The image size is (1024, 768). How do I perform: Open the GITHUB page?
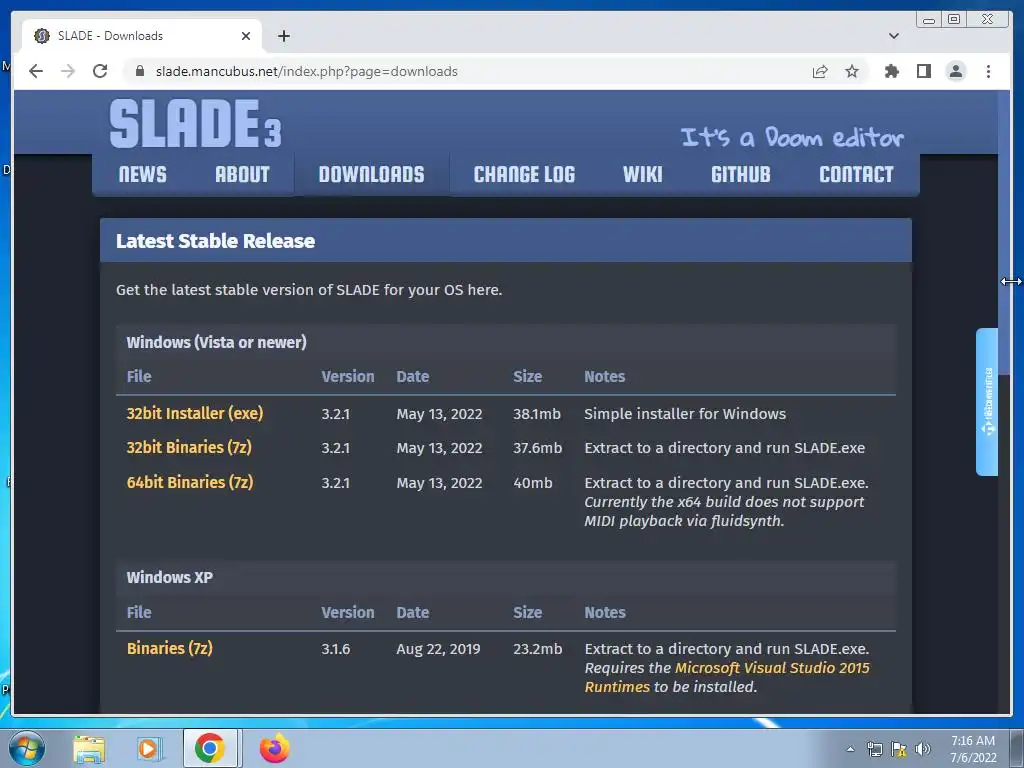click(x=741, y=174)
